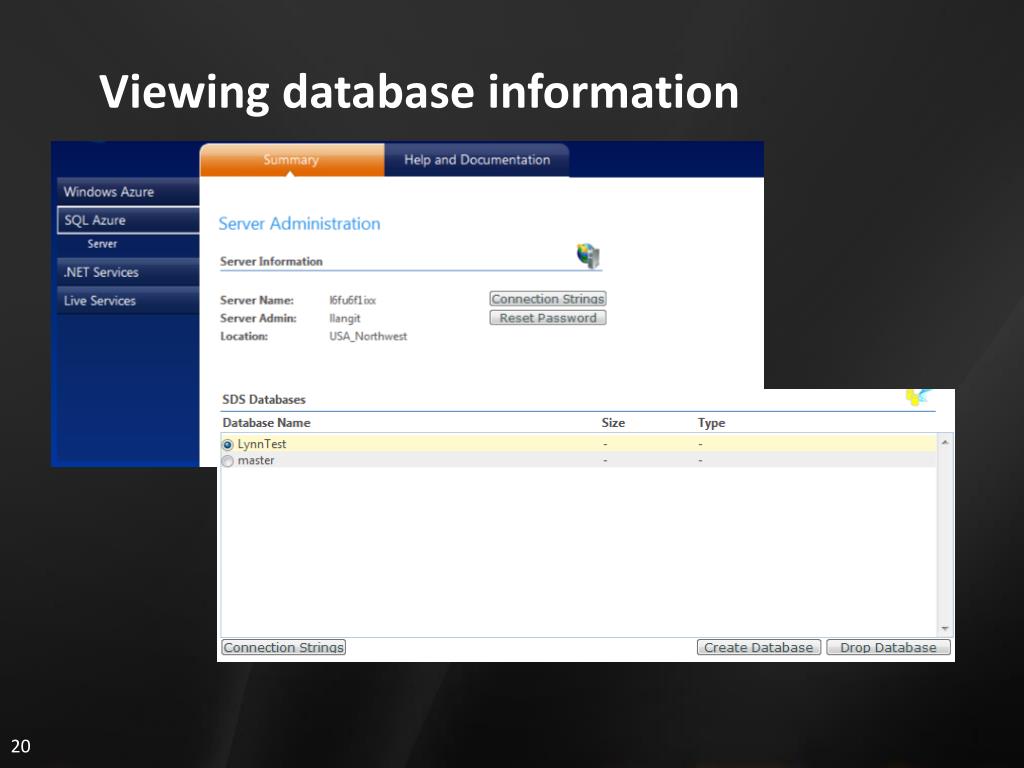Select the LynnTest database radio button

coord(228,444)
